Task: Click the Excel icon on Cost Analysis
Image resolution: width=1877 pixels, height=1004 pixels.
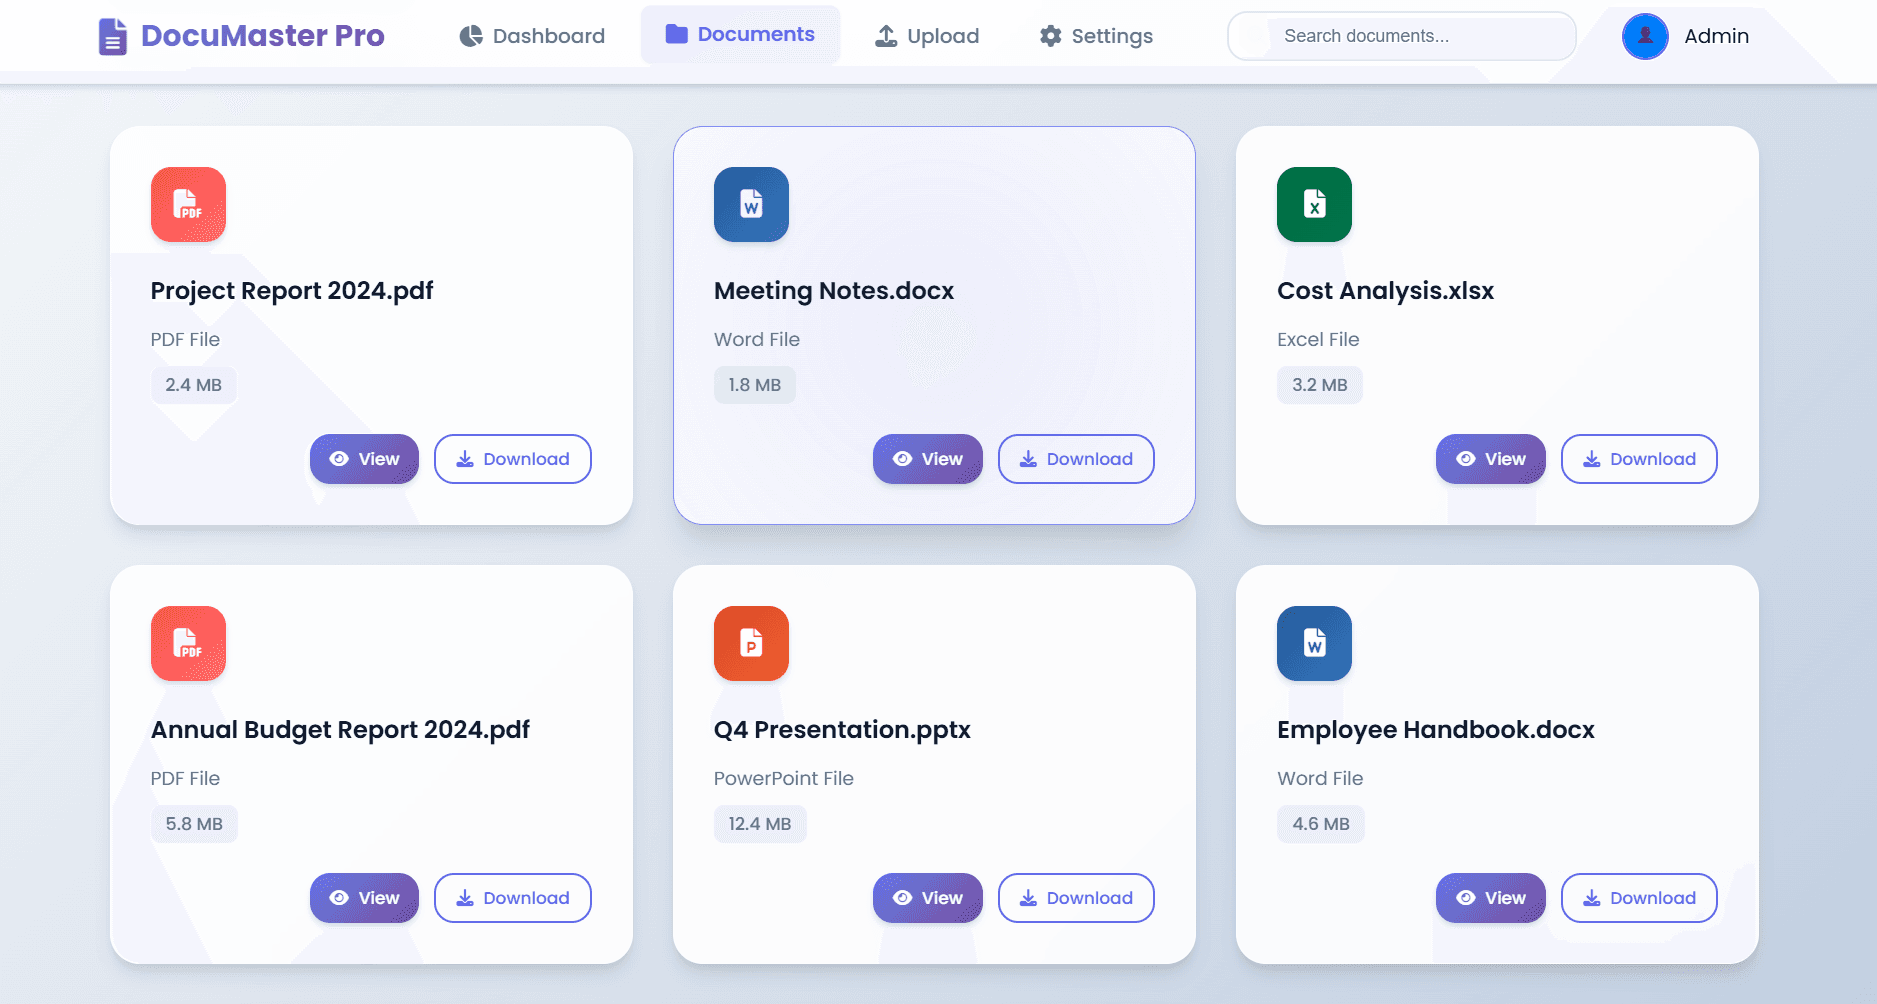Action: point(1314,204)
